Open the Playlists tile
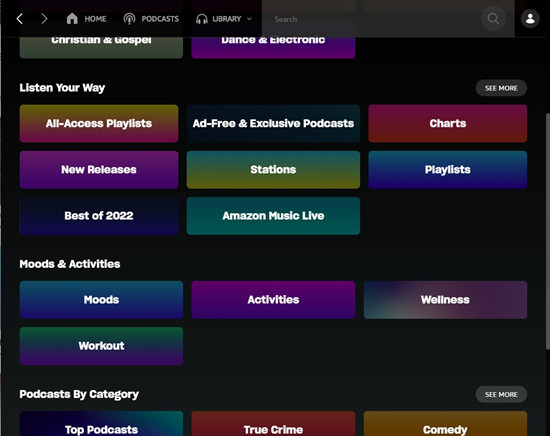The image size is (550, 436). tap(448, 170)
